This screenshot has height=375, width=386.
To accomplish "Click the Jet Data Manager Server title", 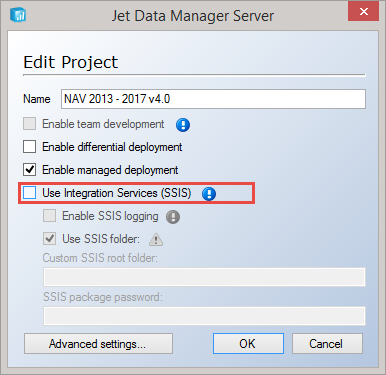I will 193,16.
